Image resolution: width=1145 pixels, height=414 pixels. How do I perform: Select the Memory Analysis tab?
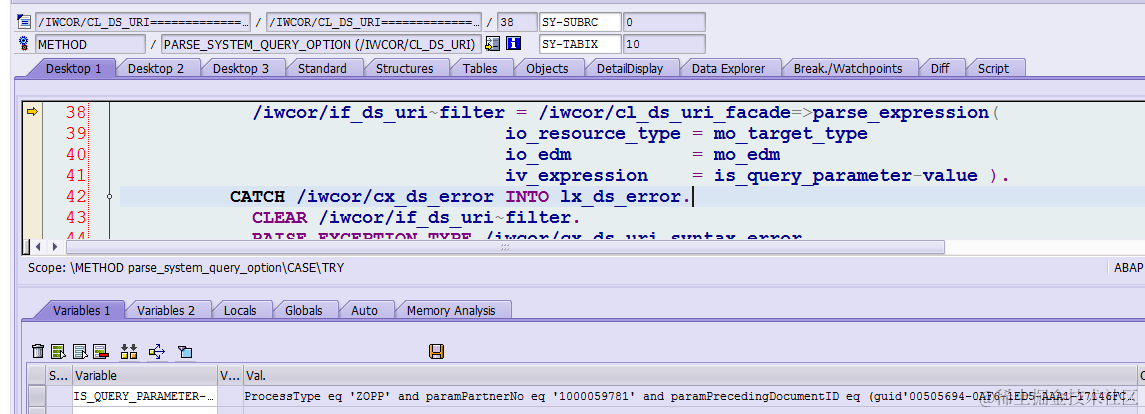451,310
